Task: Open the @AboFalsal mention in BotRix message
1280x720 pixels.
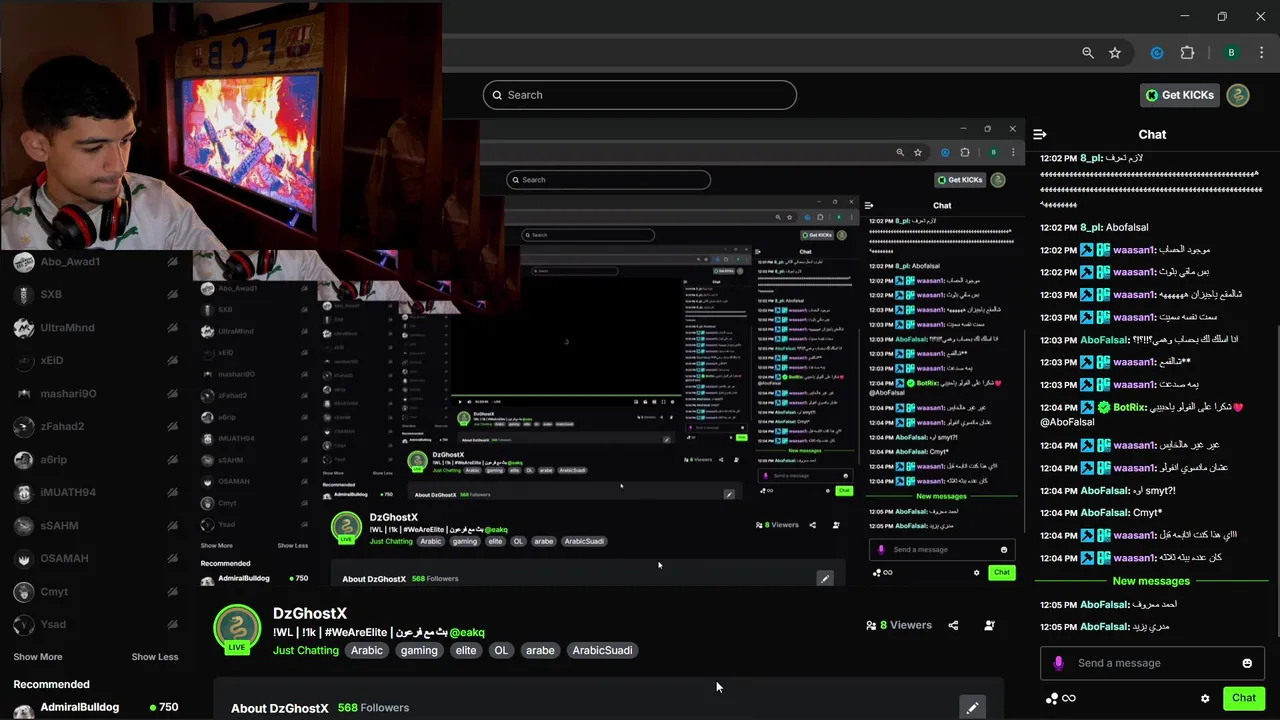Action: 1067,422
